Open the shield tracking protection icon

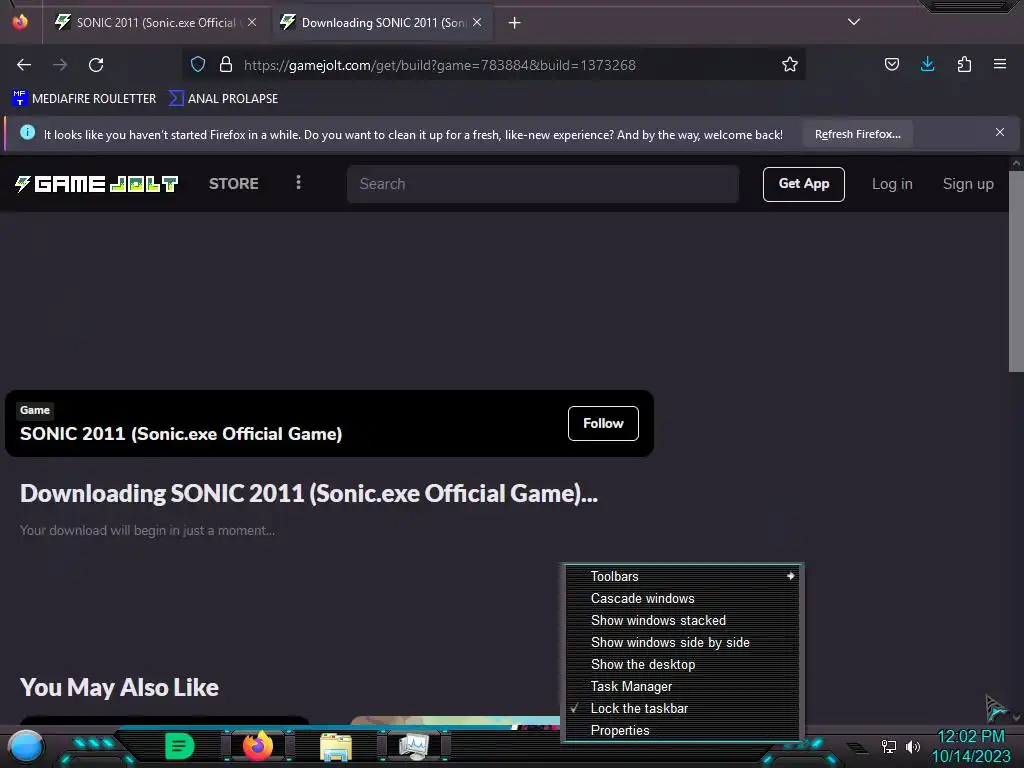pyautogui.click(x=198, y=64)
